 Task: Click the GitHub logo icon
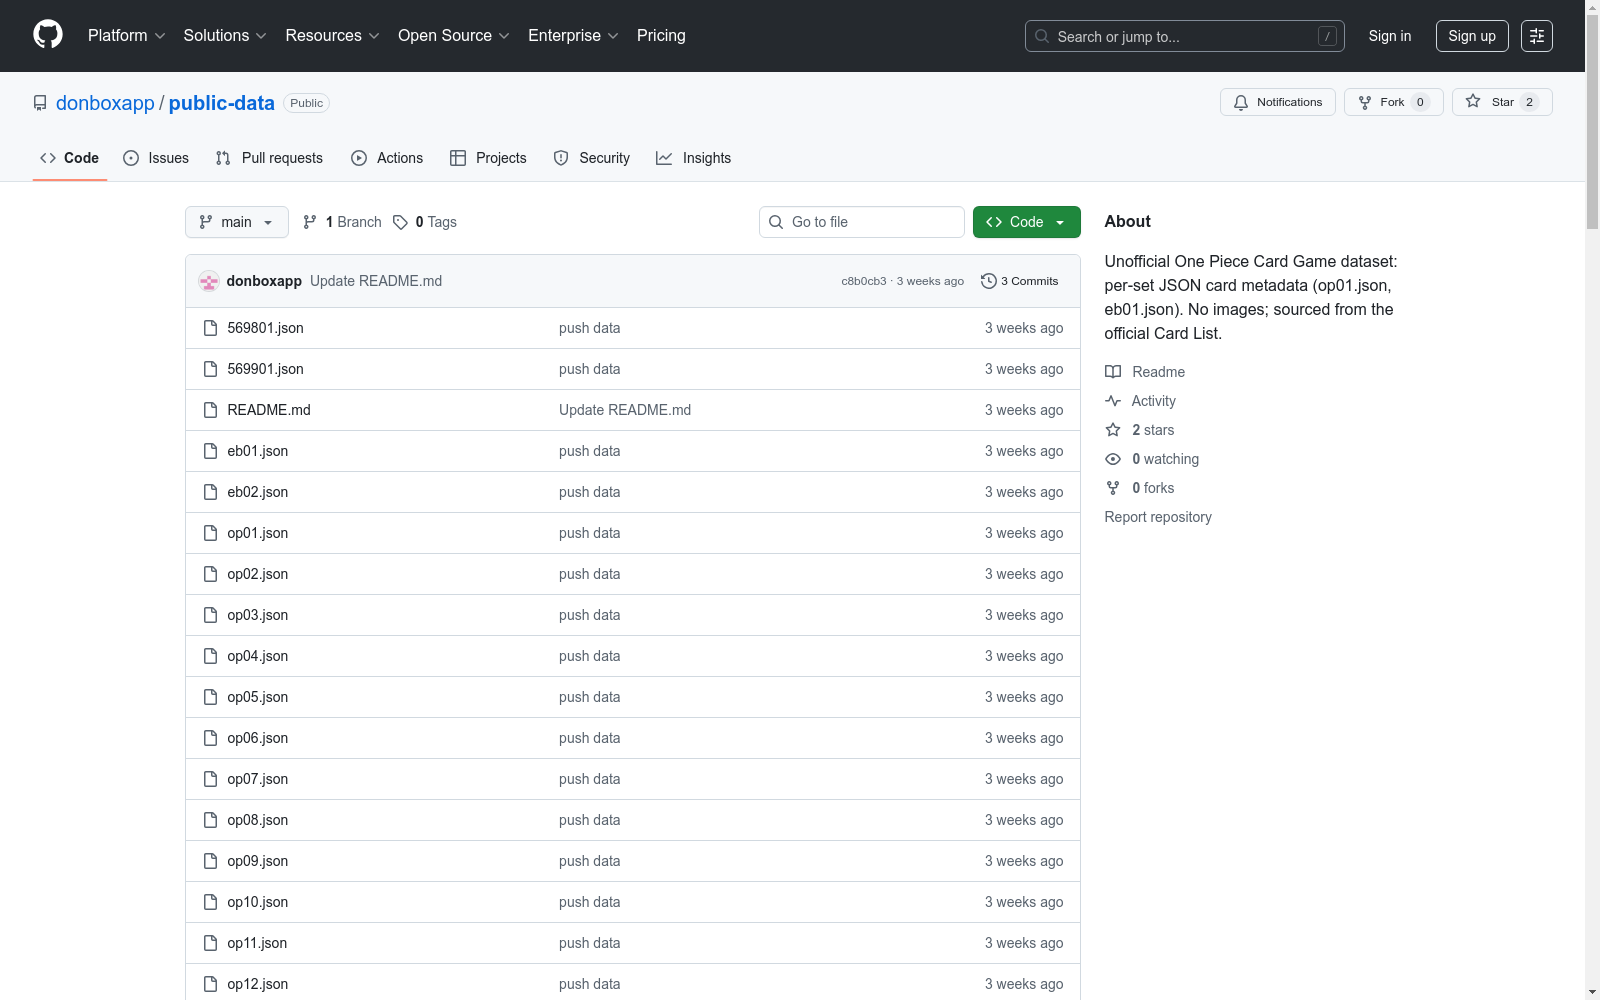(x=48, y=35)
